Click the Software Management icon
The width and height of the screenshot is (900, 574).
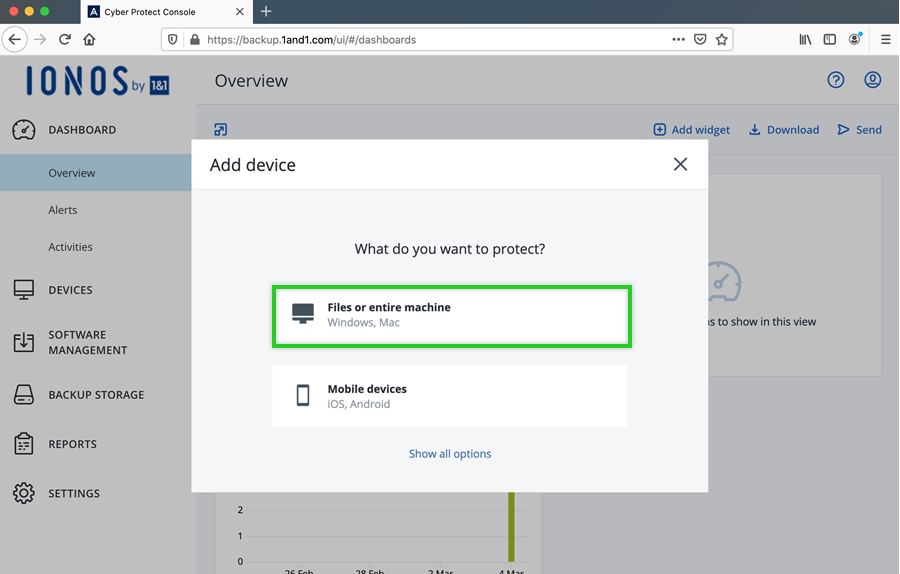pos(24,342)
